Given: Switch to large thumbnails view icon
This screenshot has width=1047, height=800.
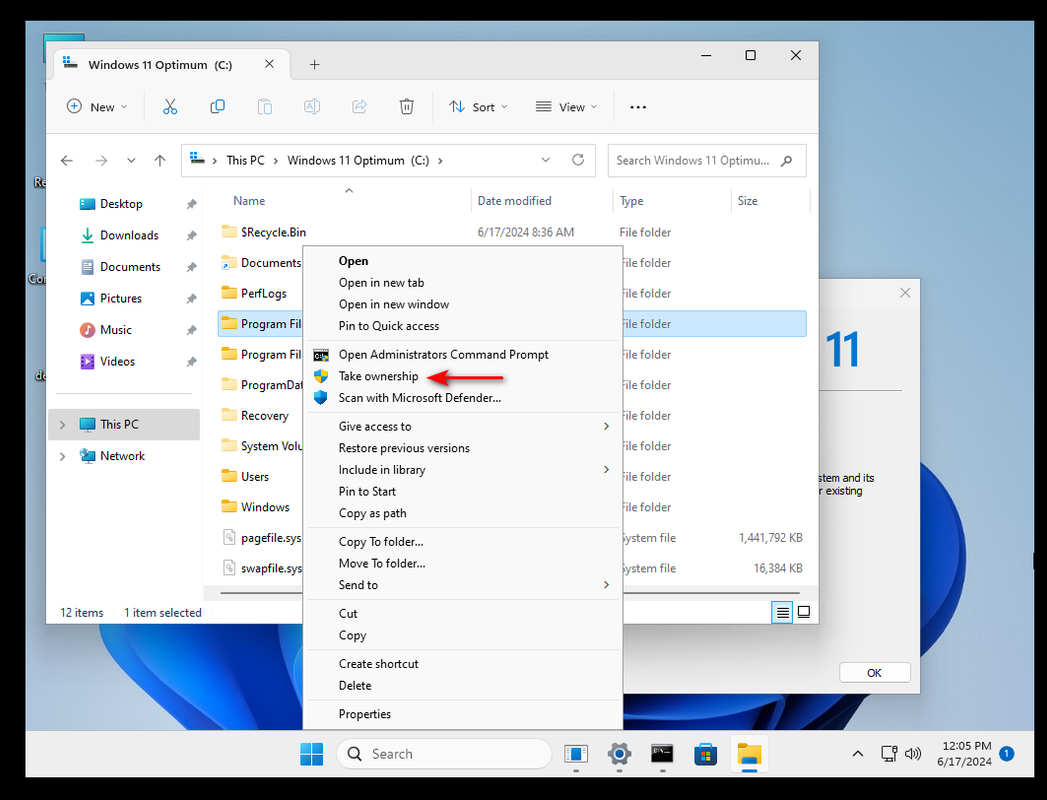Looking at the screenshot, I should (804, 612).
